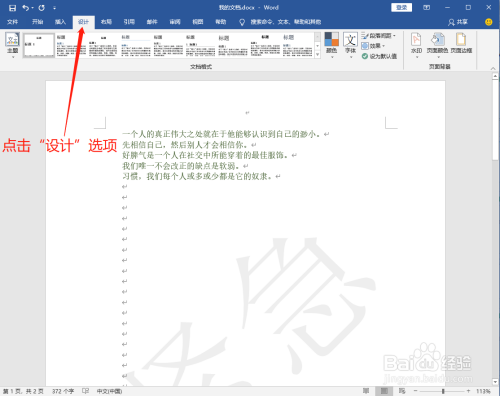Undo the last action
Screen dimensions: 500x396
(25, 8)
